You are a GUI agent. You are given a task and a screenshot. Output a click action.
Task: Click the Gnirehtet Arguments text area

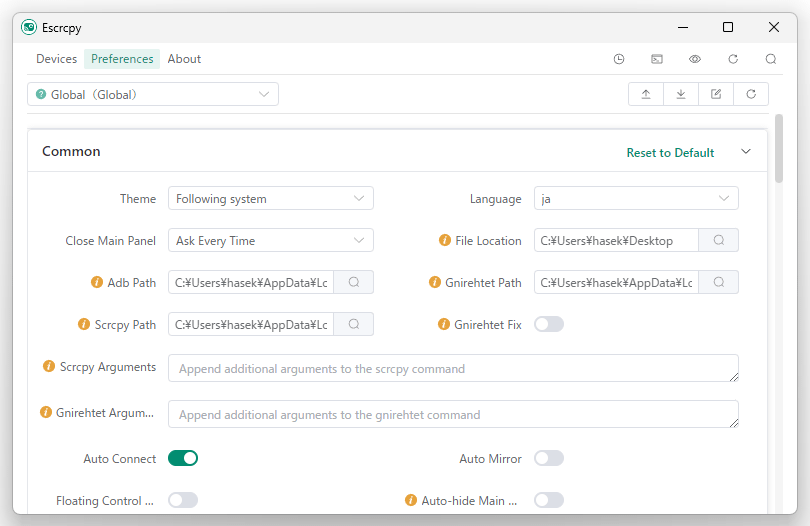pyautogui.click(x=453, y=414)
